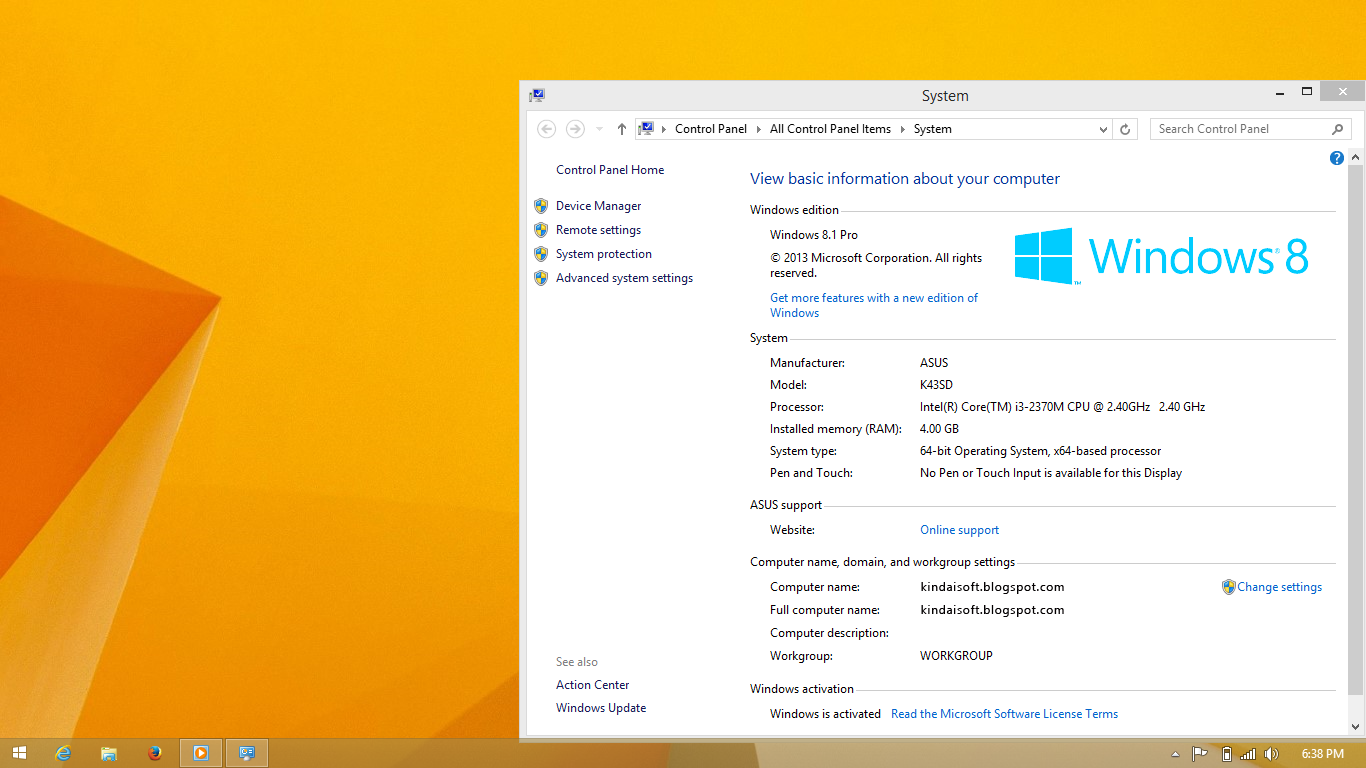The image size is (1366, 768).
Task: Click shield icon beside Device Manager
Action: click(541, 206)
